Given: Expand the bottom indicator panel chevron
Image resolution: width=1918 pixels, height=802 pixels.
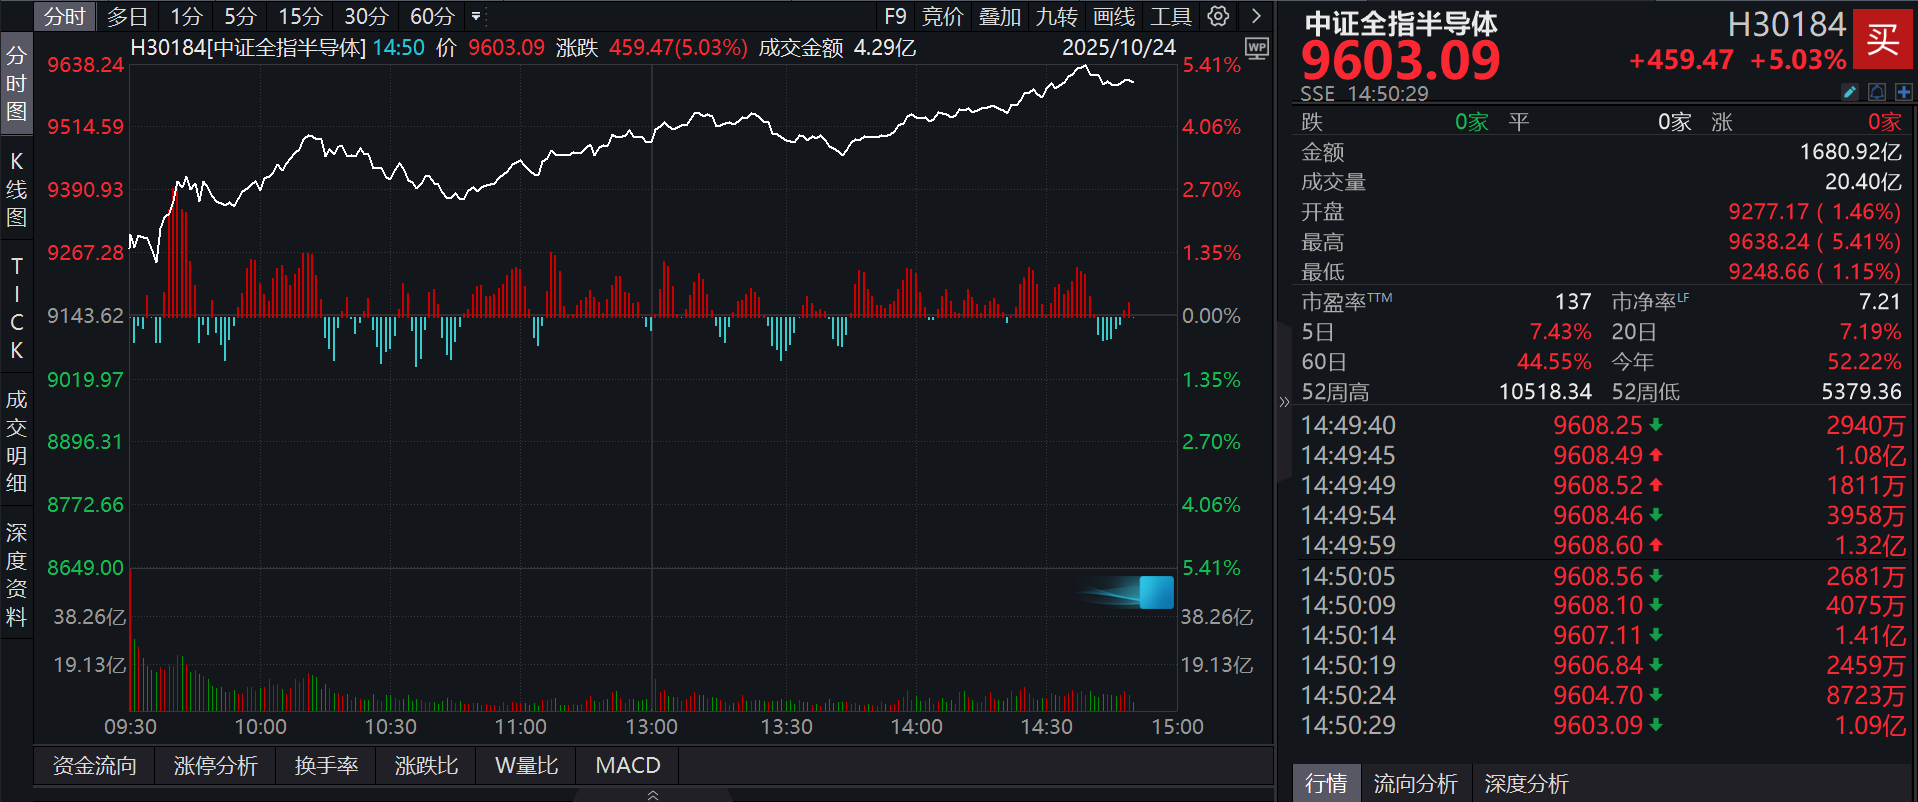Looking at the screenshot, I should pyautogui.click(x=653, y=795).
